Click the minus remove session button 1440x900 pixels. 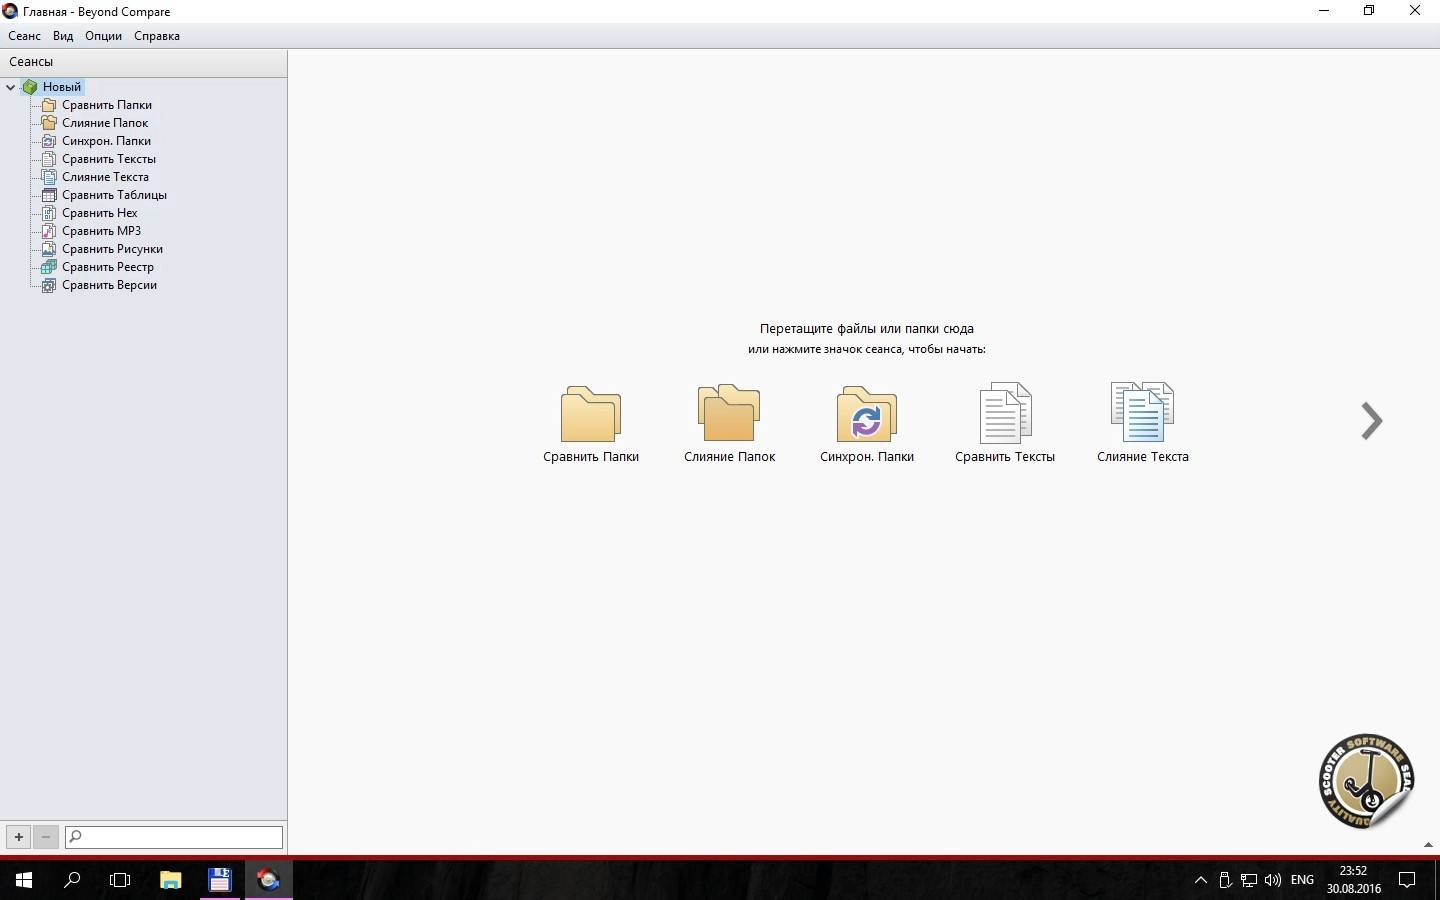tap(46, 837)
